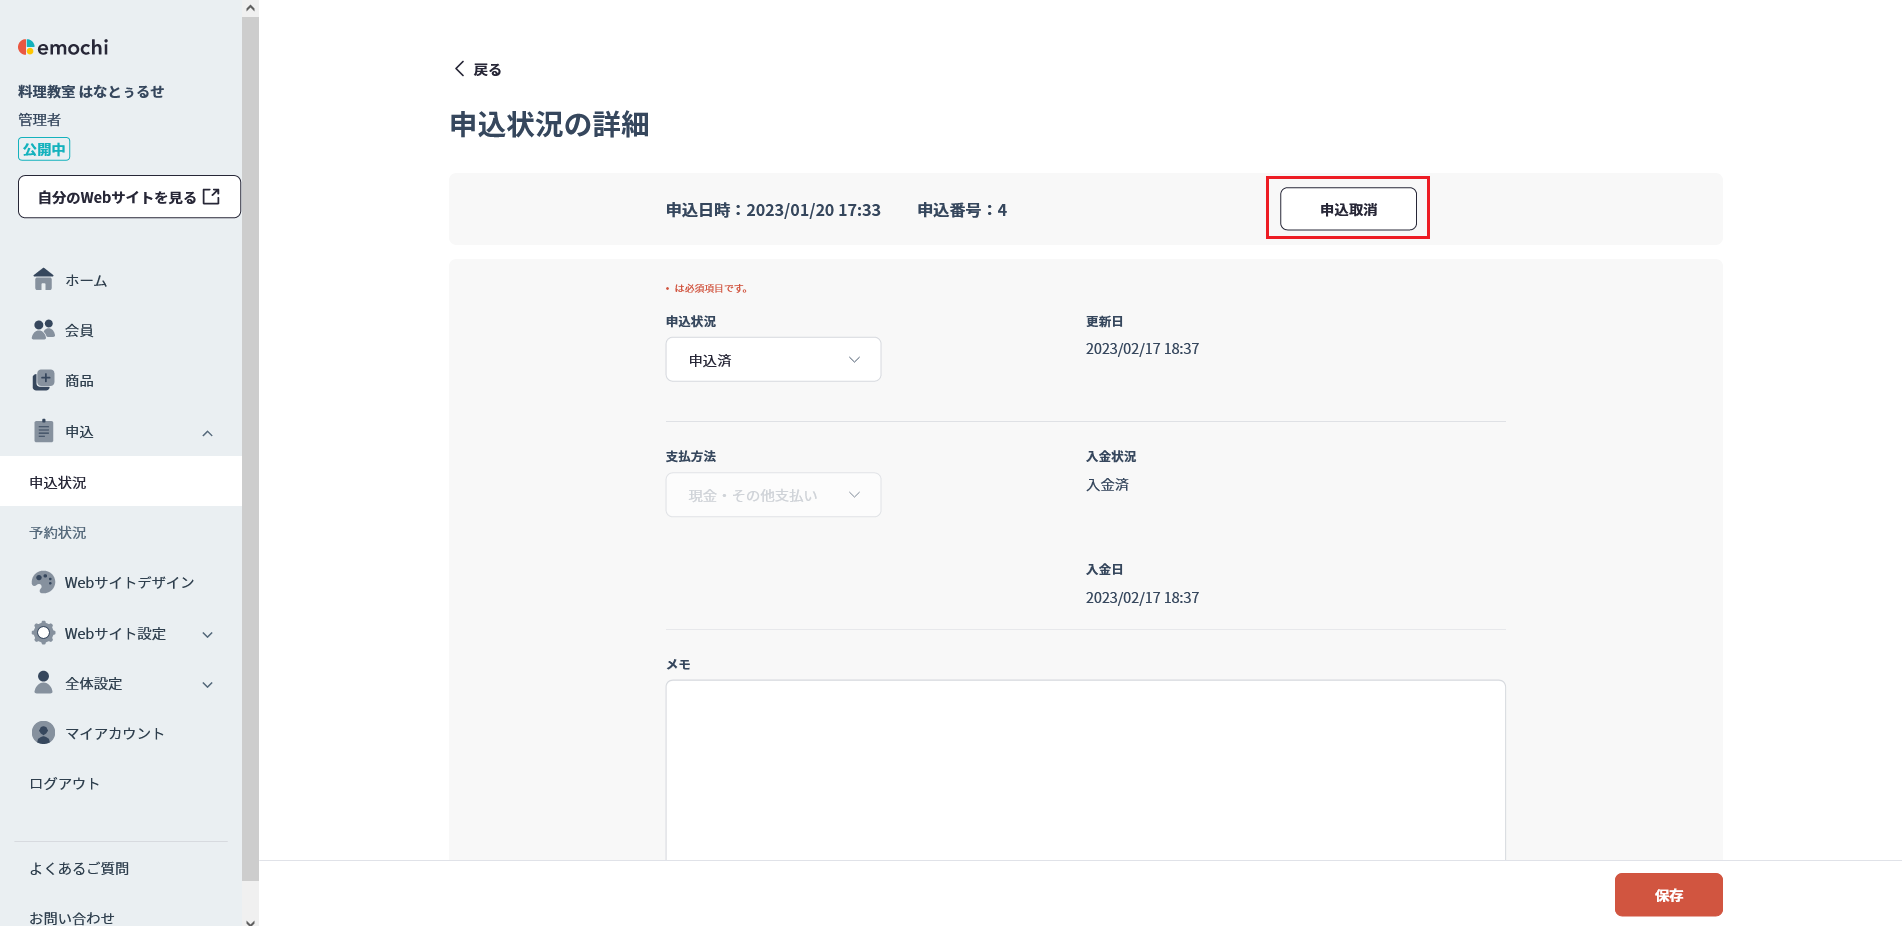The width and height of the screenshot is (1902, 926).
Task: Expand the 全体設定 submenu chevron
Action: (207, 685)
